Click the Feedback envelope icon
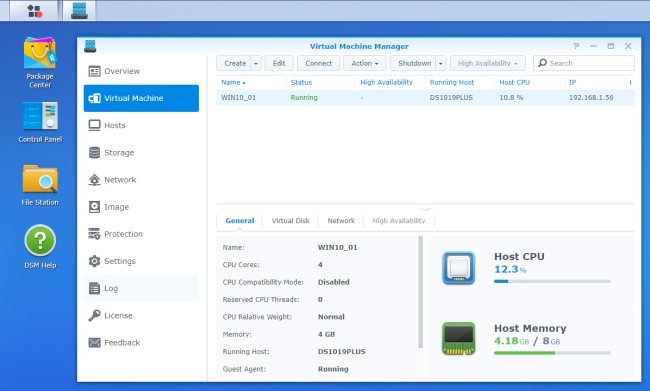The image size is (650, 391). 95,342
